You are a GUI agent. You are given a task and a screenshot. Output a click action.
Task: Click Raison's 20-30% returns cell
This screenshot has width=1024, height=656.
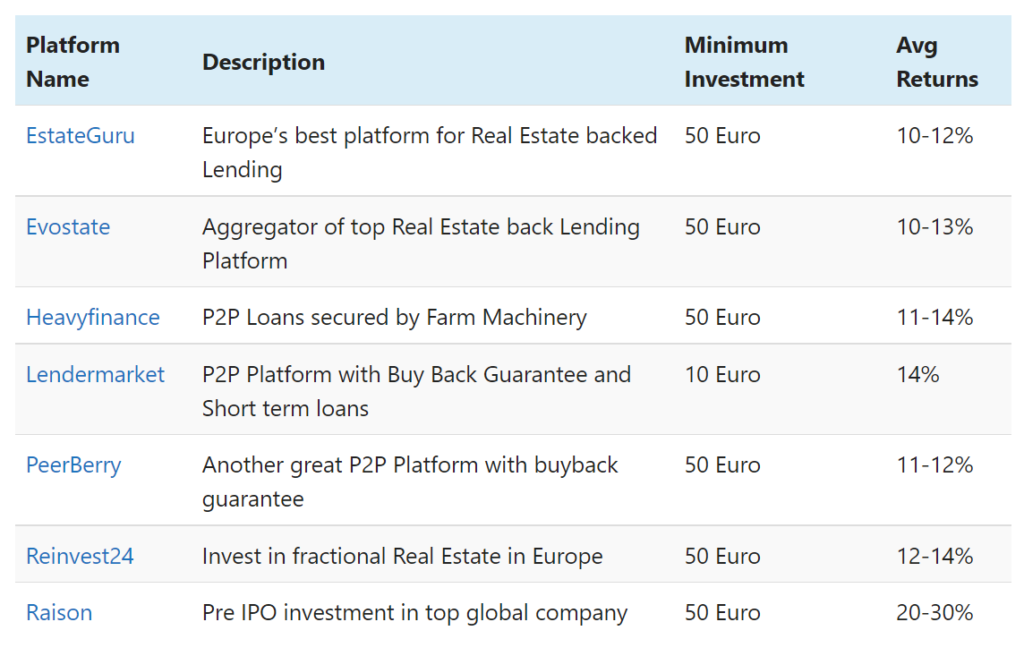(x=934, y=613)
